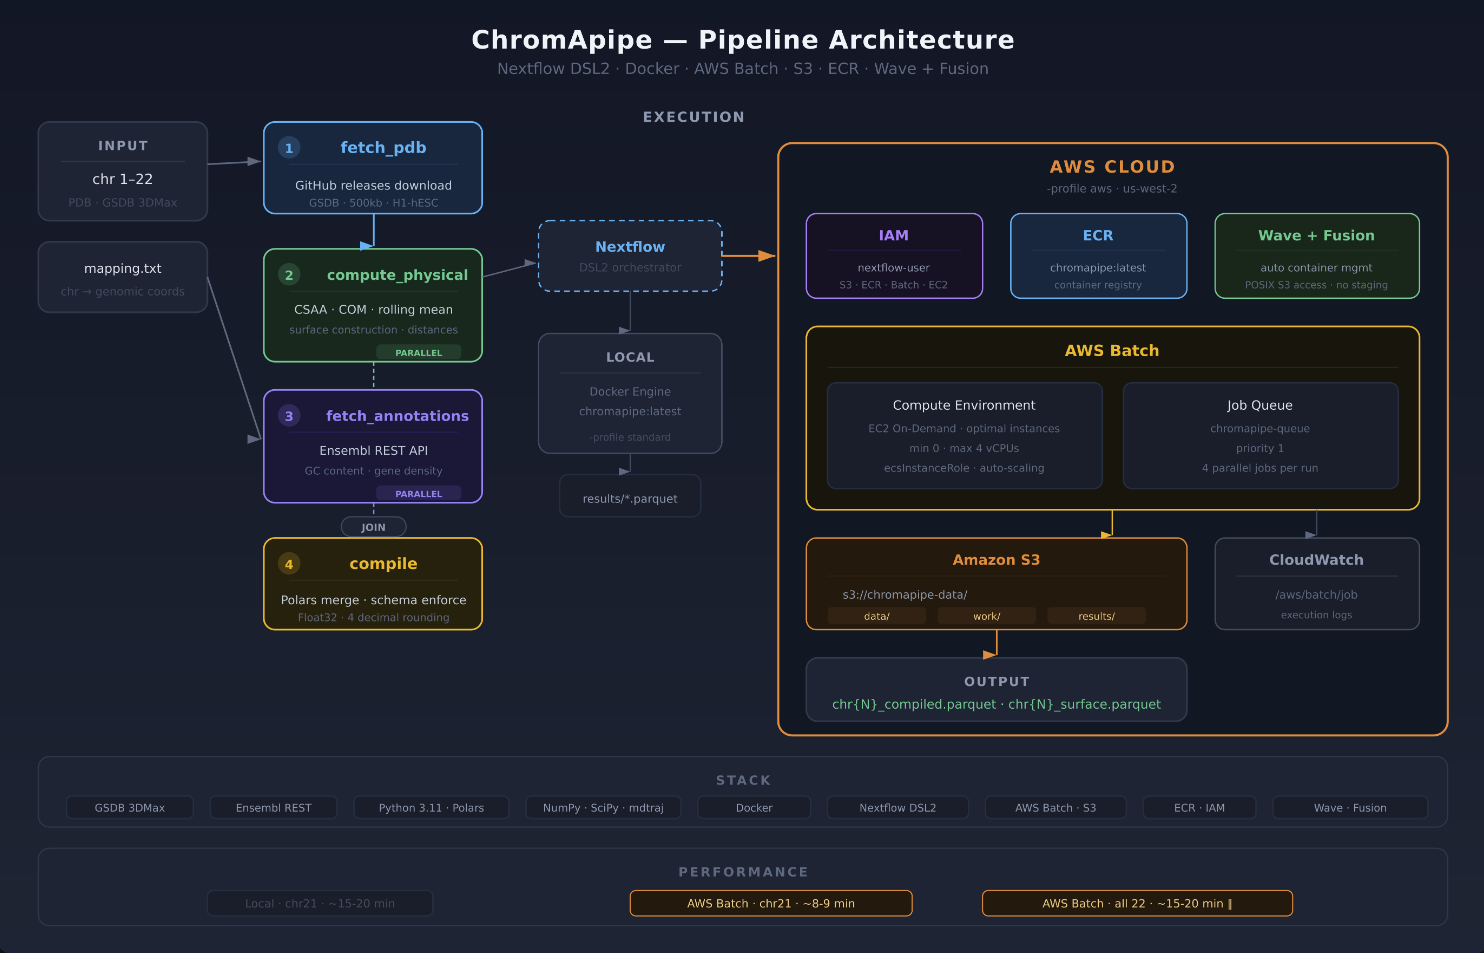The image size is (1484, 953).
Task: Click the ECR · IAM stack chip
Action: [x=1200, y=807]
